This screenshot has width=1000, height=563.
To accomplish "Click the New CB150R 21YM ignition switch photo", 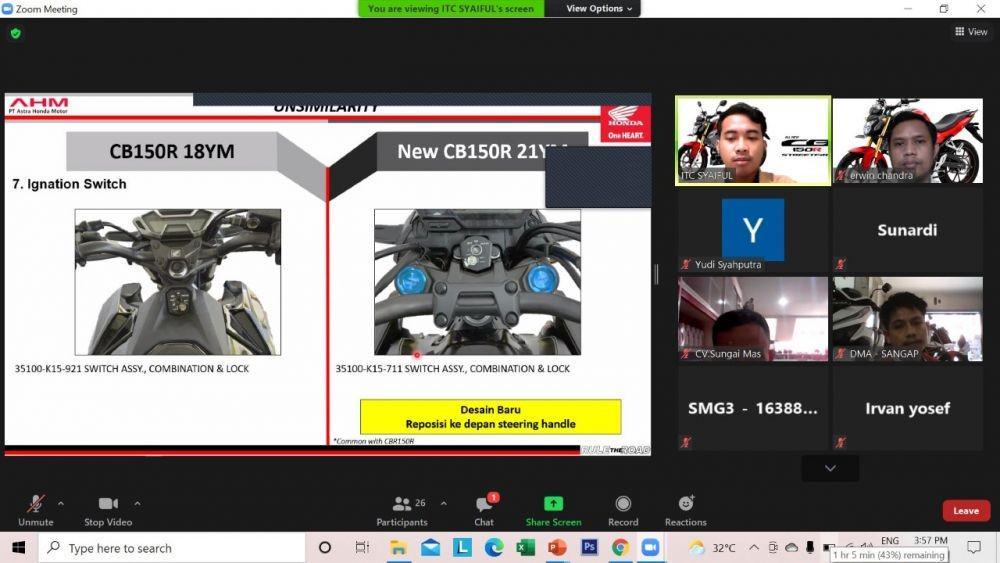I will pyautogui.click(x=477, y=282).
